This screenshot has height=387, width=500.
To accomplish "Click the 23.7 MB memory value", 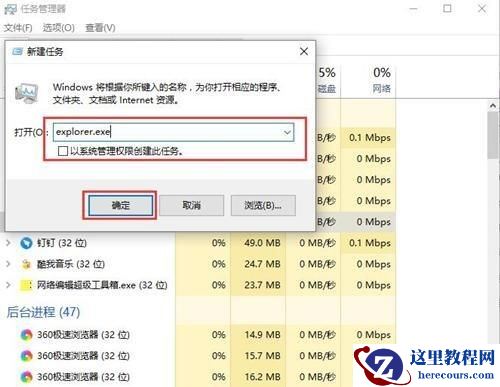I will coord(262,285).
